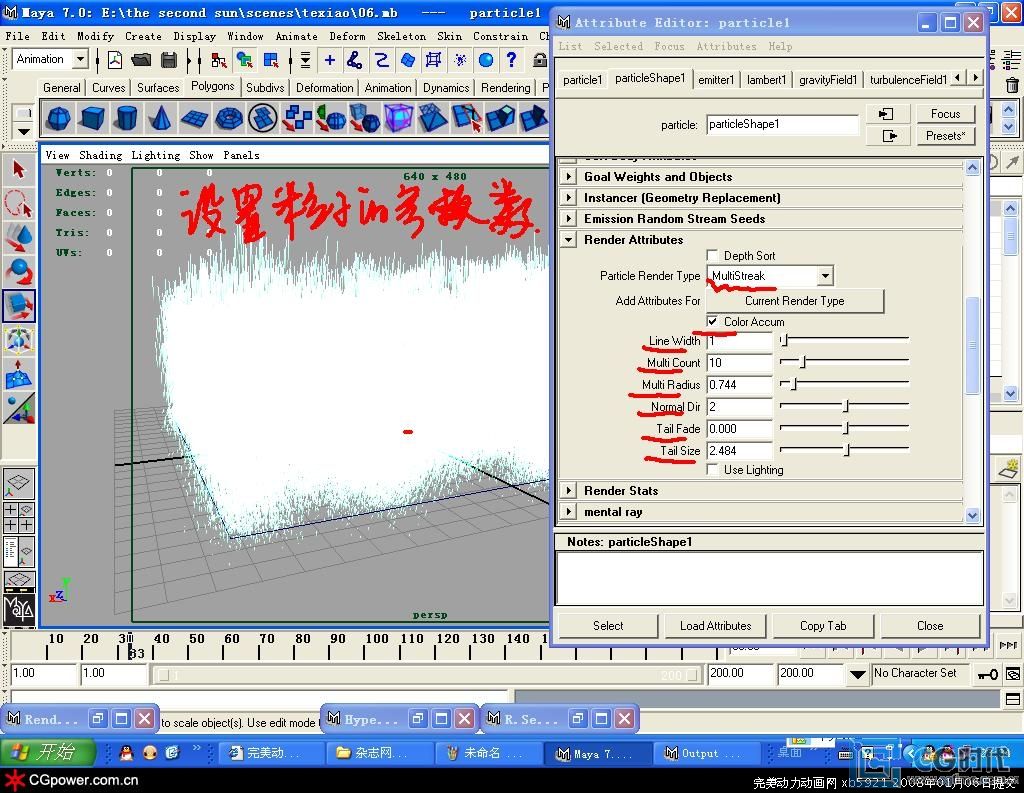Viewport: 1024px width, 793px height.
Task: Expand Goal Weights and Objects section
Action: tap(569, 177)
